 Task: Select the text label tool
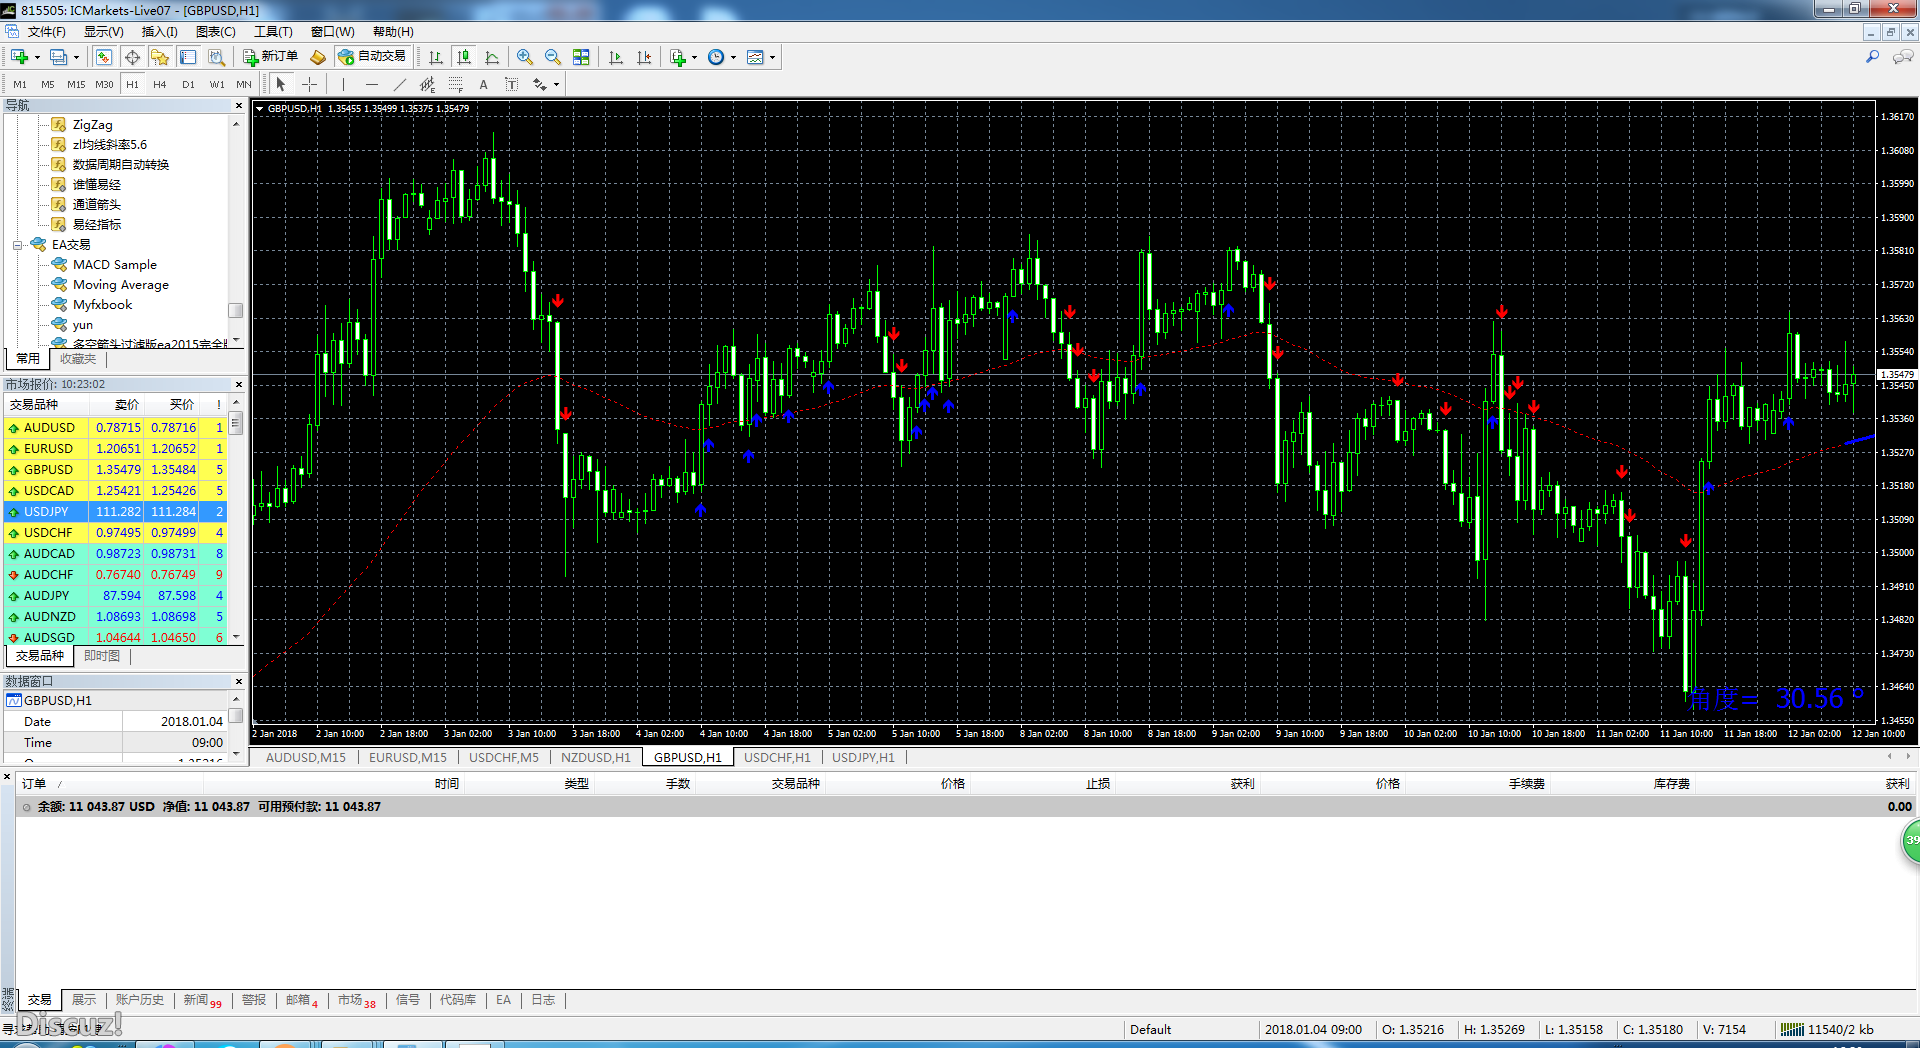point(511,85)
